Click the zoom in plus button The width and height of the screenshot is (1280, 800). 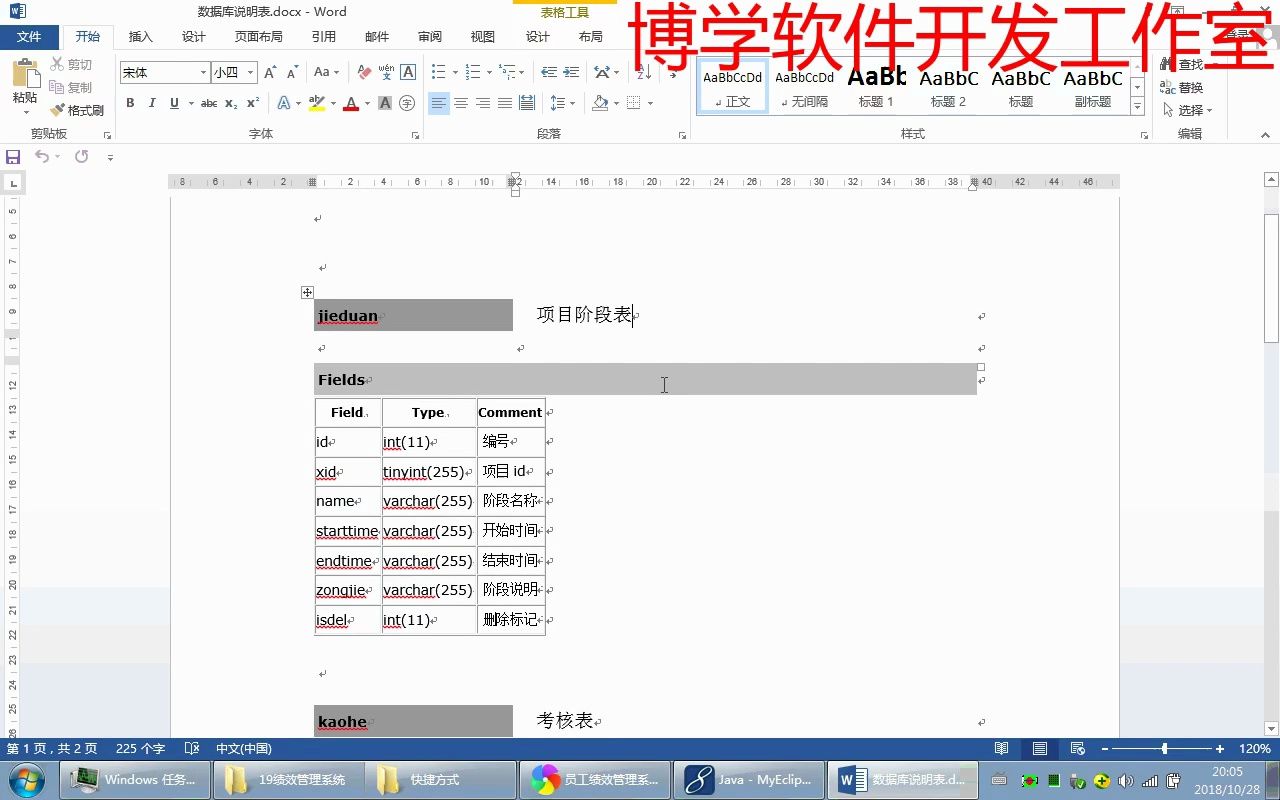tap(1220, 749)
